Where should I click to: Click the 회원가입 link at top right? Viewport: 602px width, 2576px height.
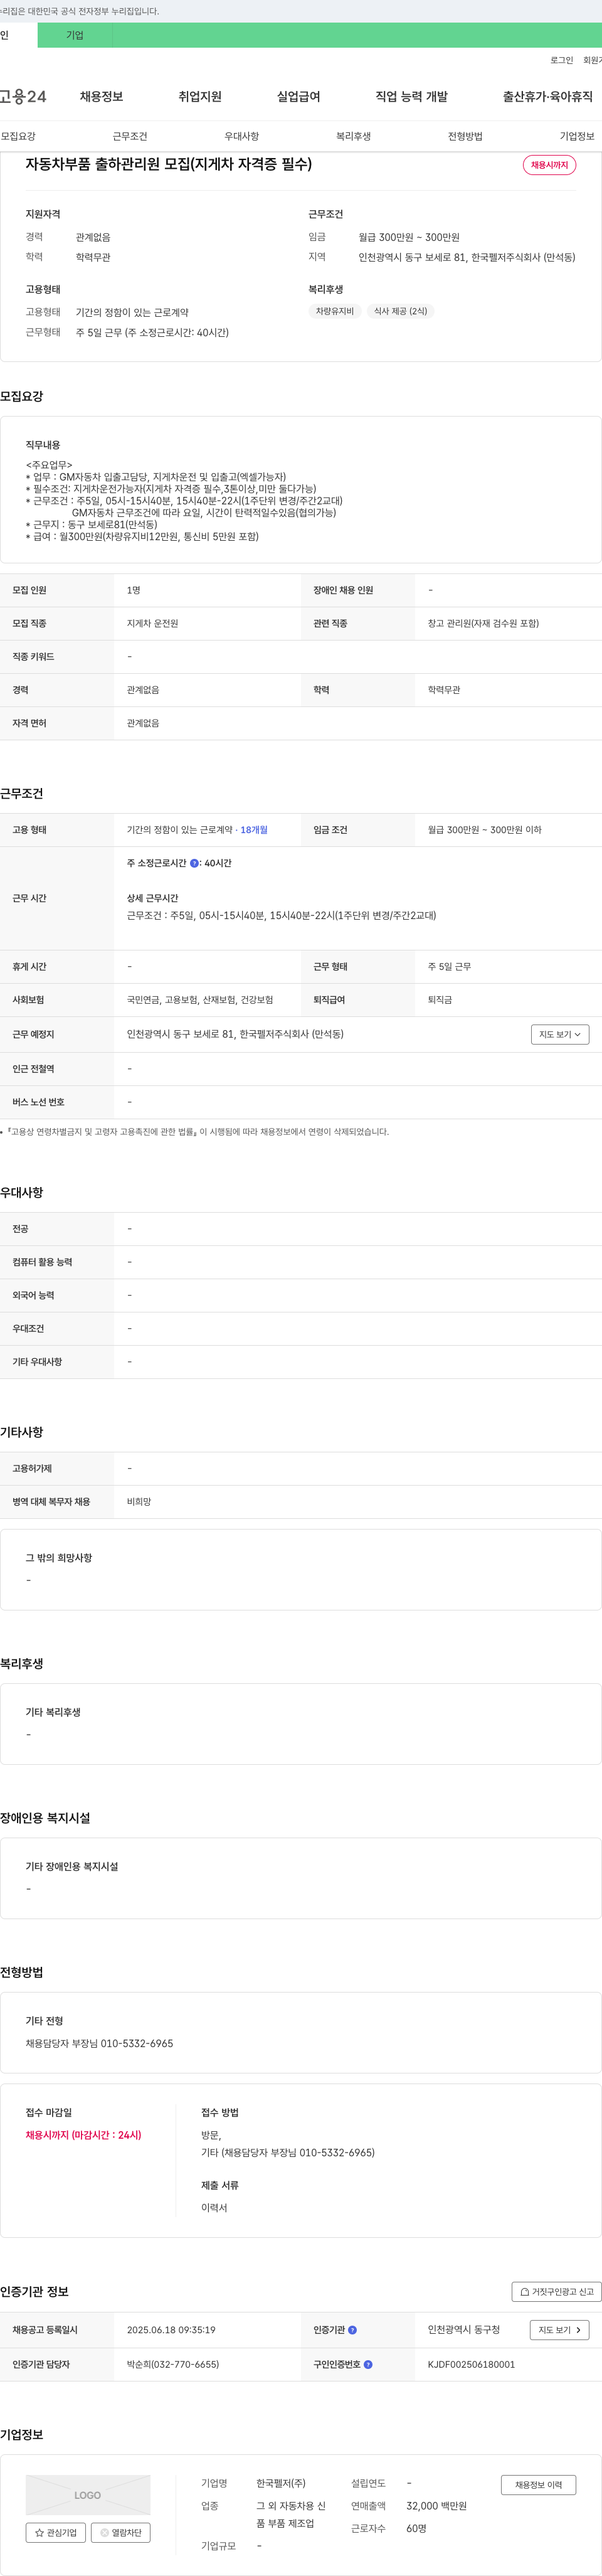click(593, 60)
